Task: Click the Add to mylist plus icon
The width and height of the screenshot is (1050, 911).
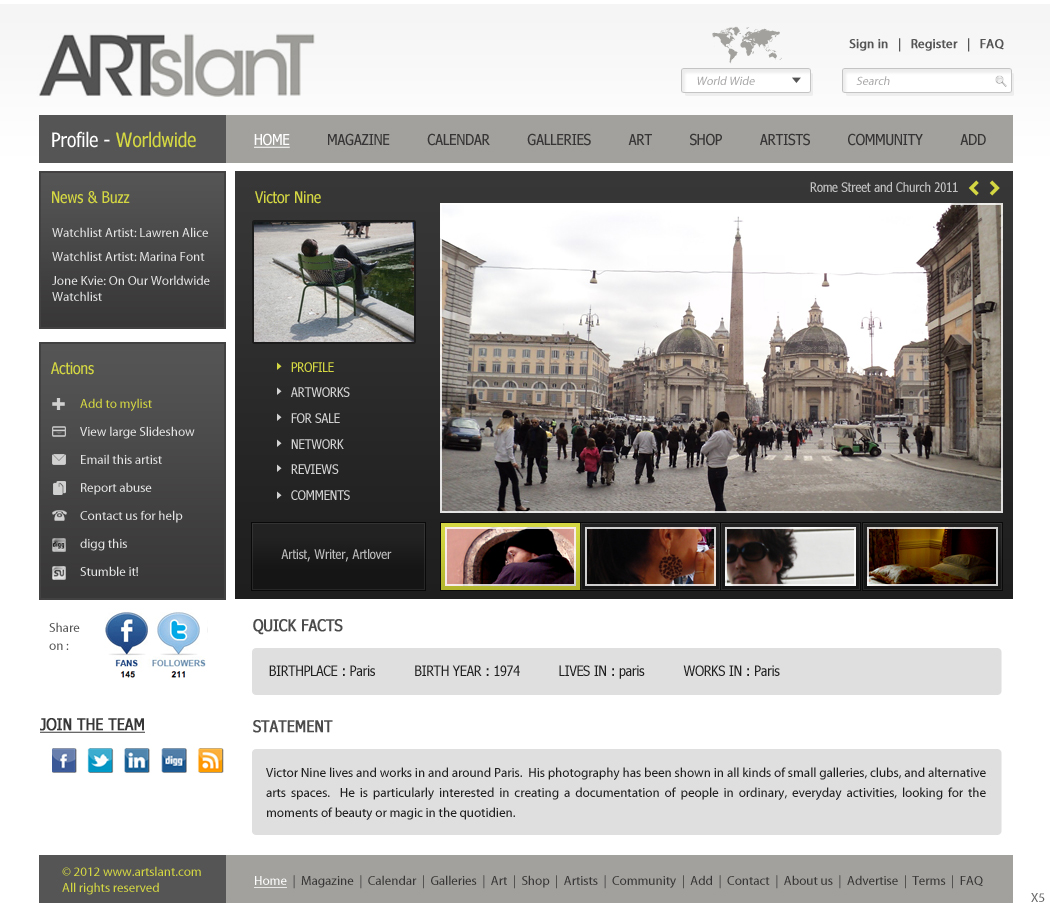Action: 57,403
